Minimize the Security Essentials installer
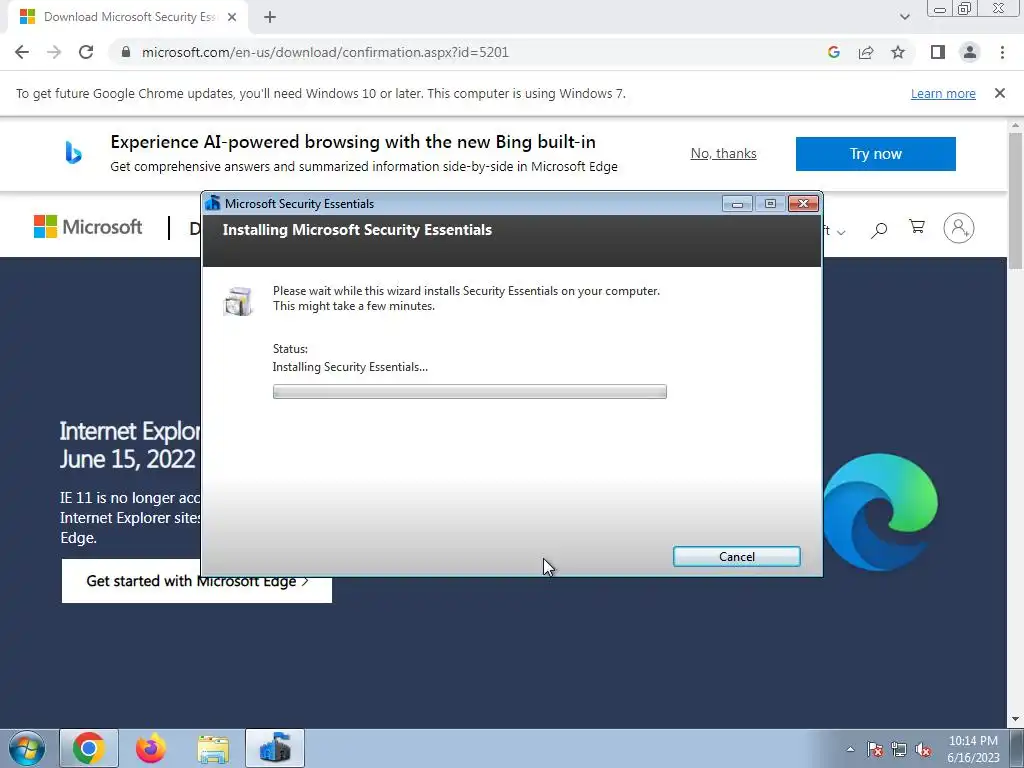This screenshot has height=768, width=1024. point(737,204)
